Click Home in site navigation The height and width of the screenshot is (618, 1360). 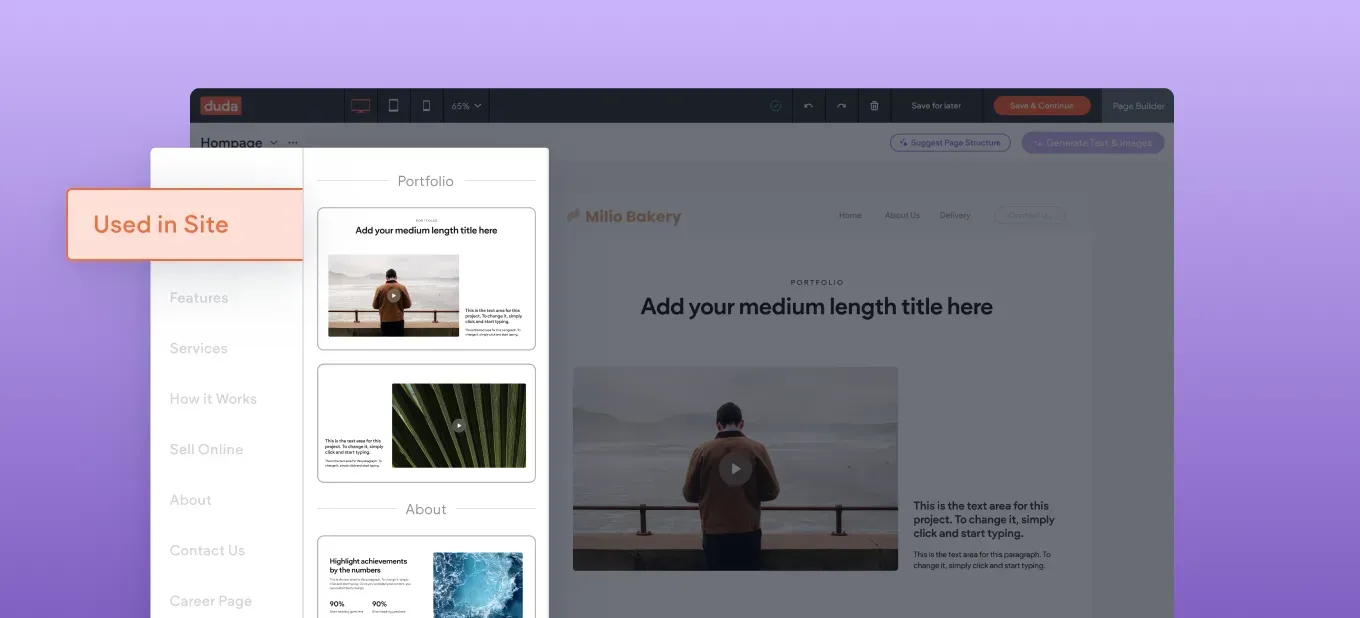[850, 215]
